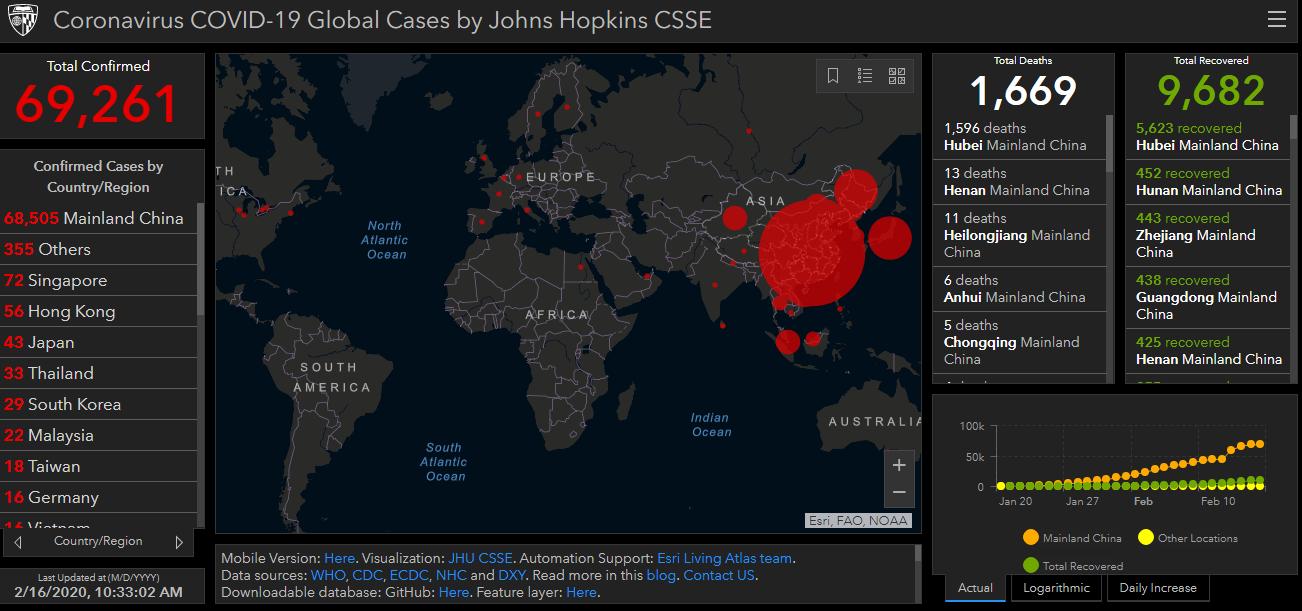1302x611 pixels.
Task: Select Singapore in the country list
Action: pyautogui.click(x=98, y=280)
